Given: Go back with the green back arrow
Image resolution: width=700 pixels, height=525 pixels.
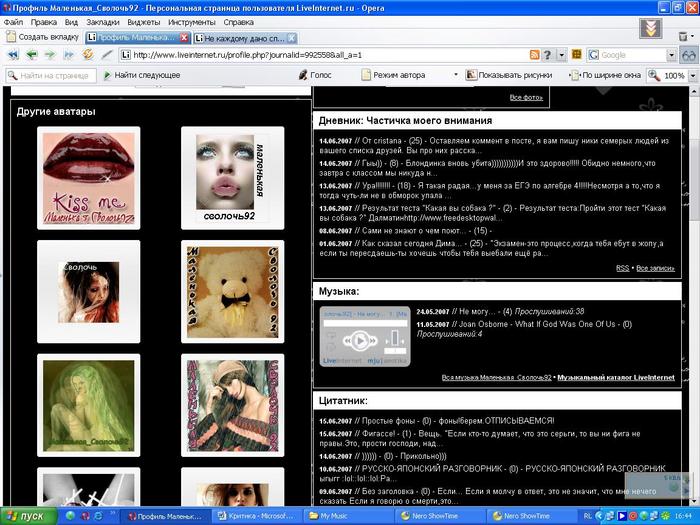Looking at the screenshot, I should (x=31, y=55).
